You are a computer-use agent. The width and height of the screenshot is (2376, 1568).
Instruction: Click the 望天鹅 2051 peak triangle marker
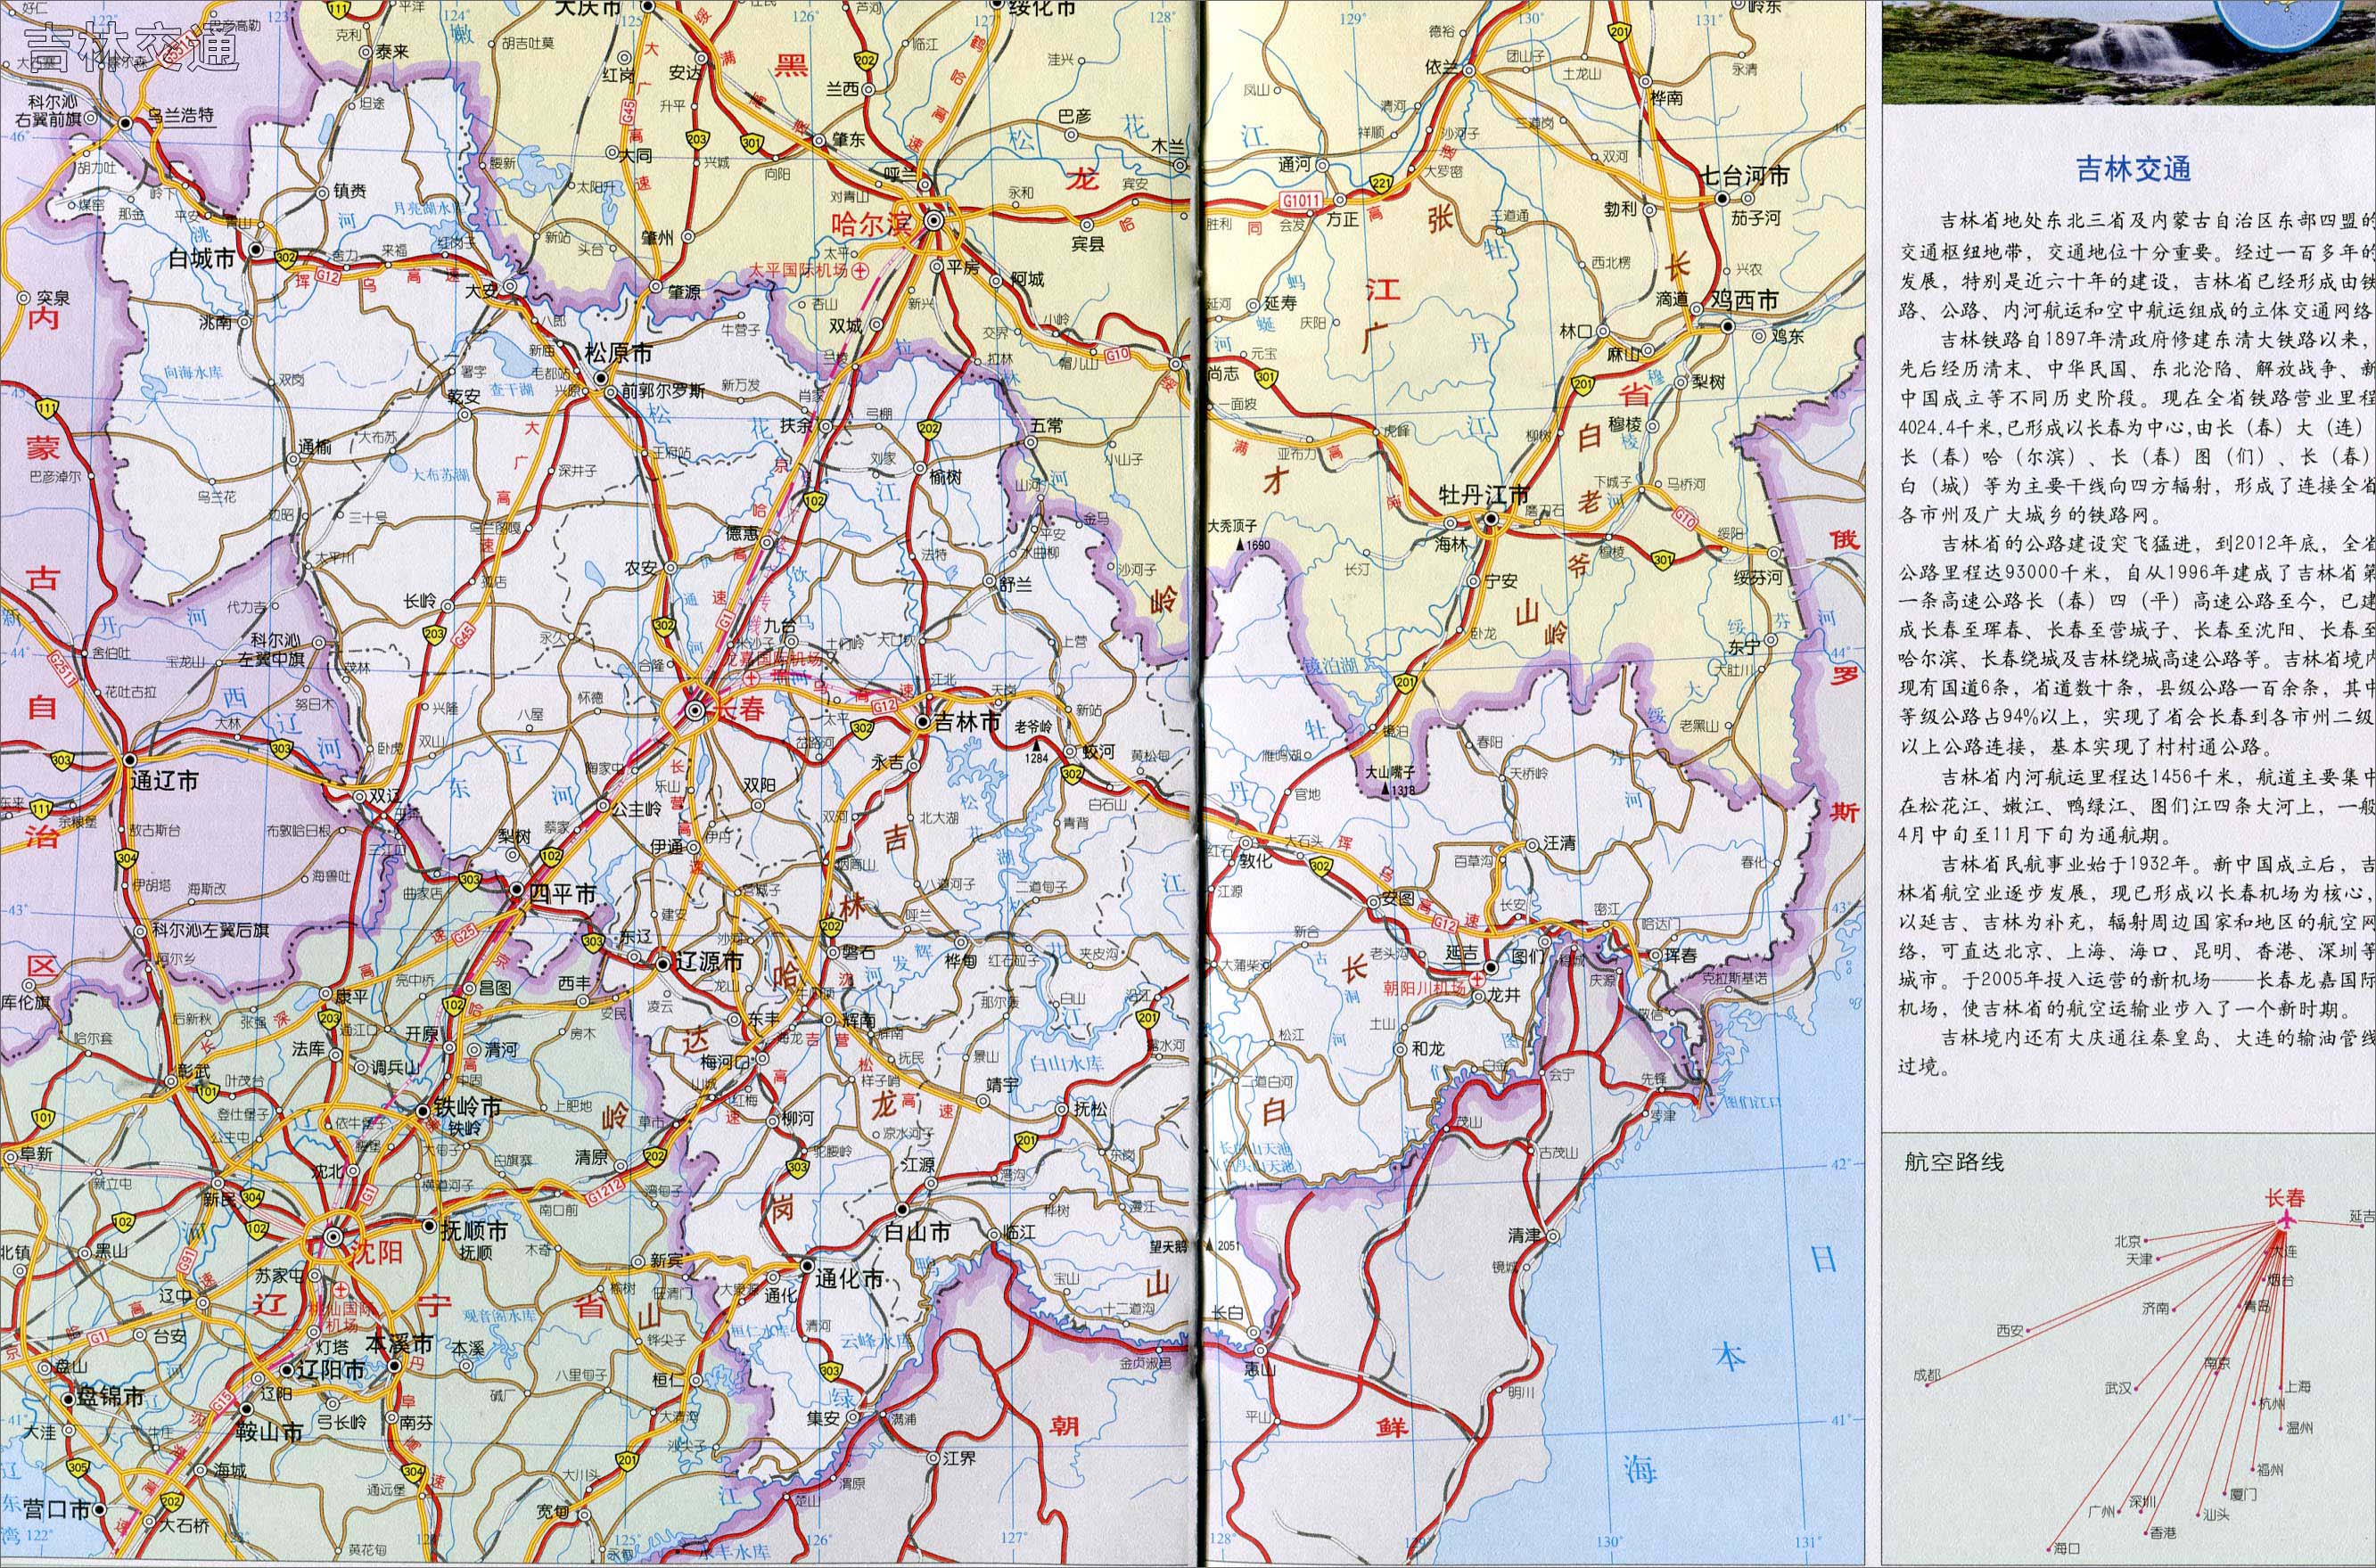[1208, 1246]
